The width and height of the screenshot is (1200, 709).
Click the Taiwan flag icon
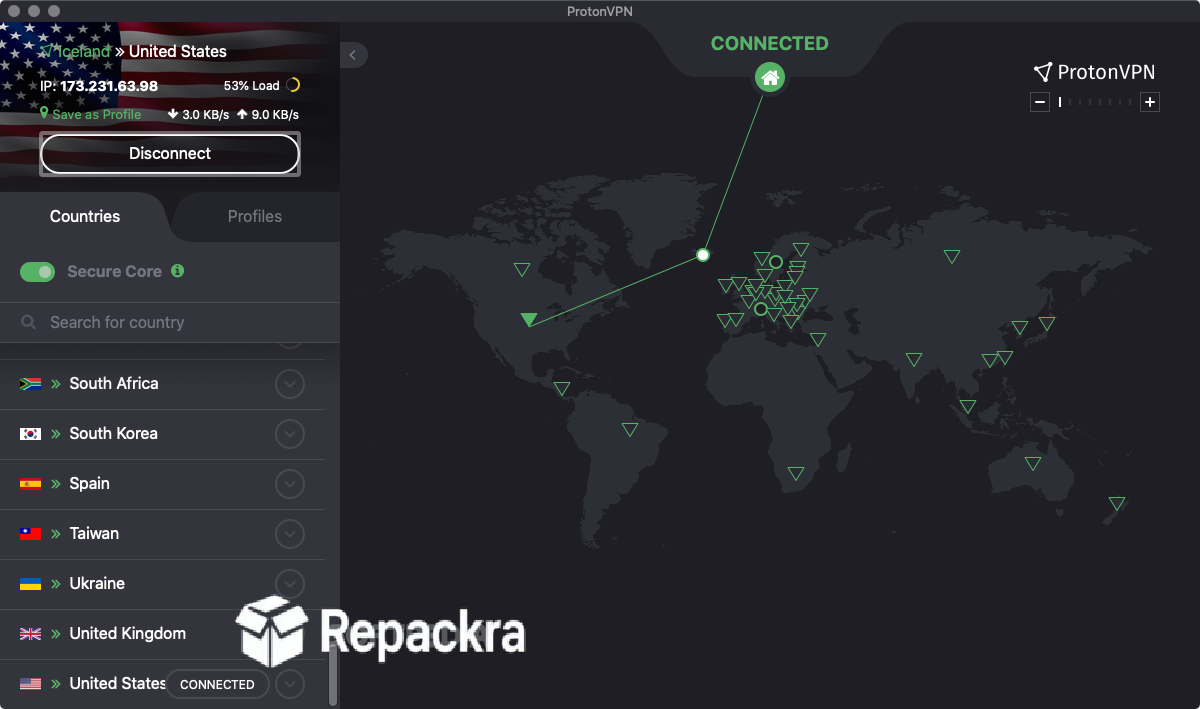(x=30, y=533)
